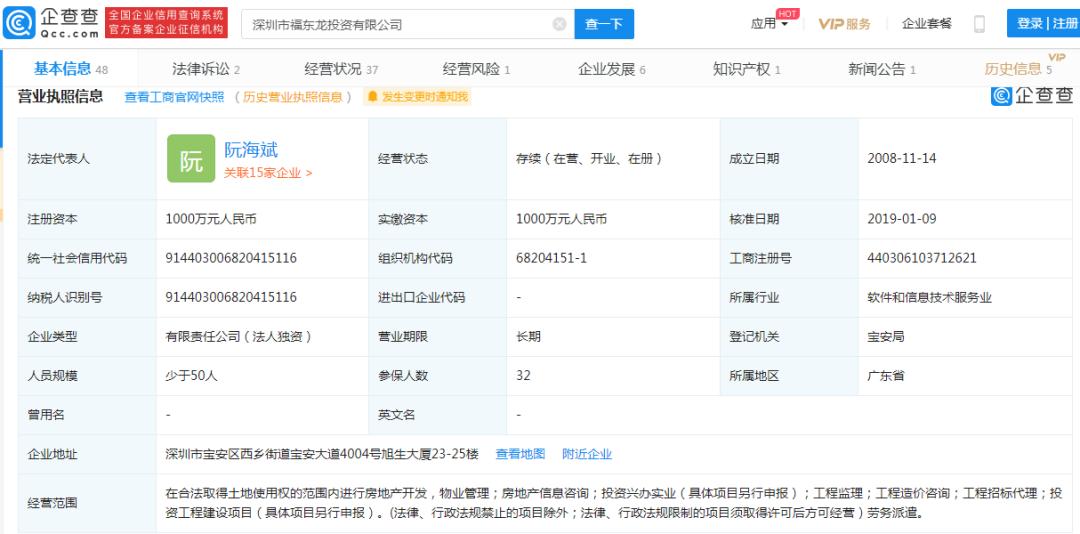Clear the search box with X icon
This screenshot has height=534, width=1080.
point(559,24)
